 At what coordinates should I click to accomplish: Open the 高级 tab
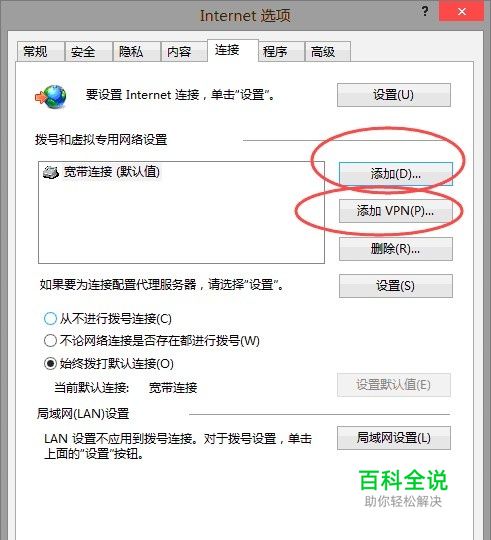pyautogui.click(x=328, y=52)
